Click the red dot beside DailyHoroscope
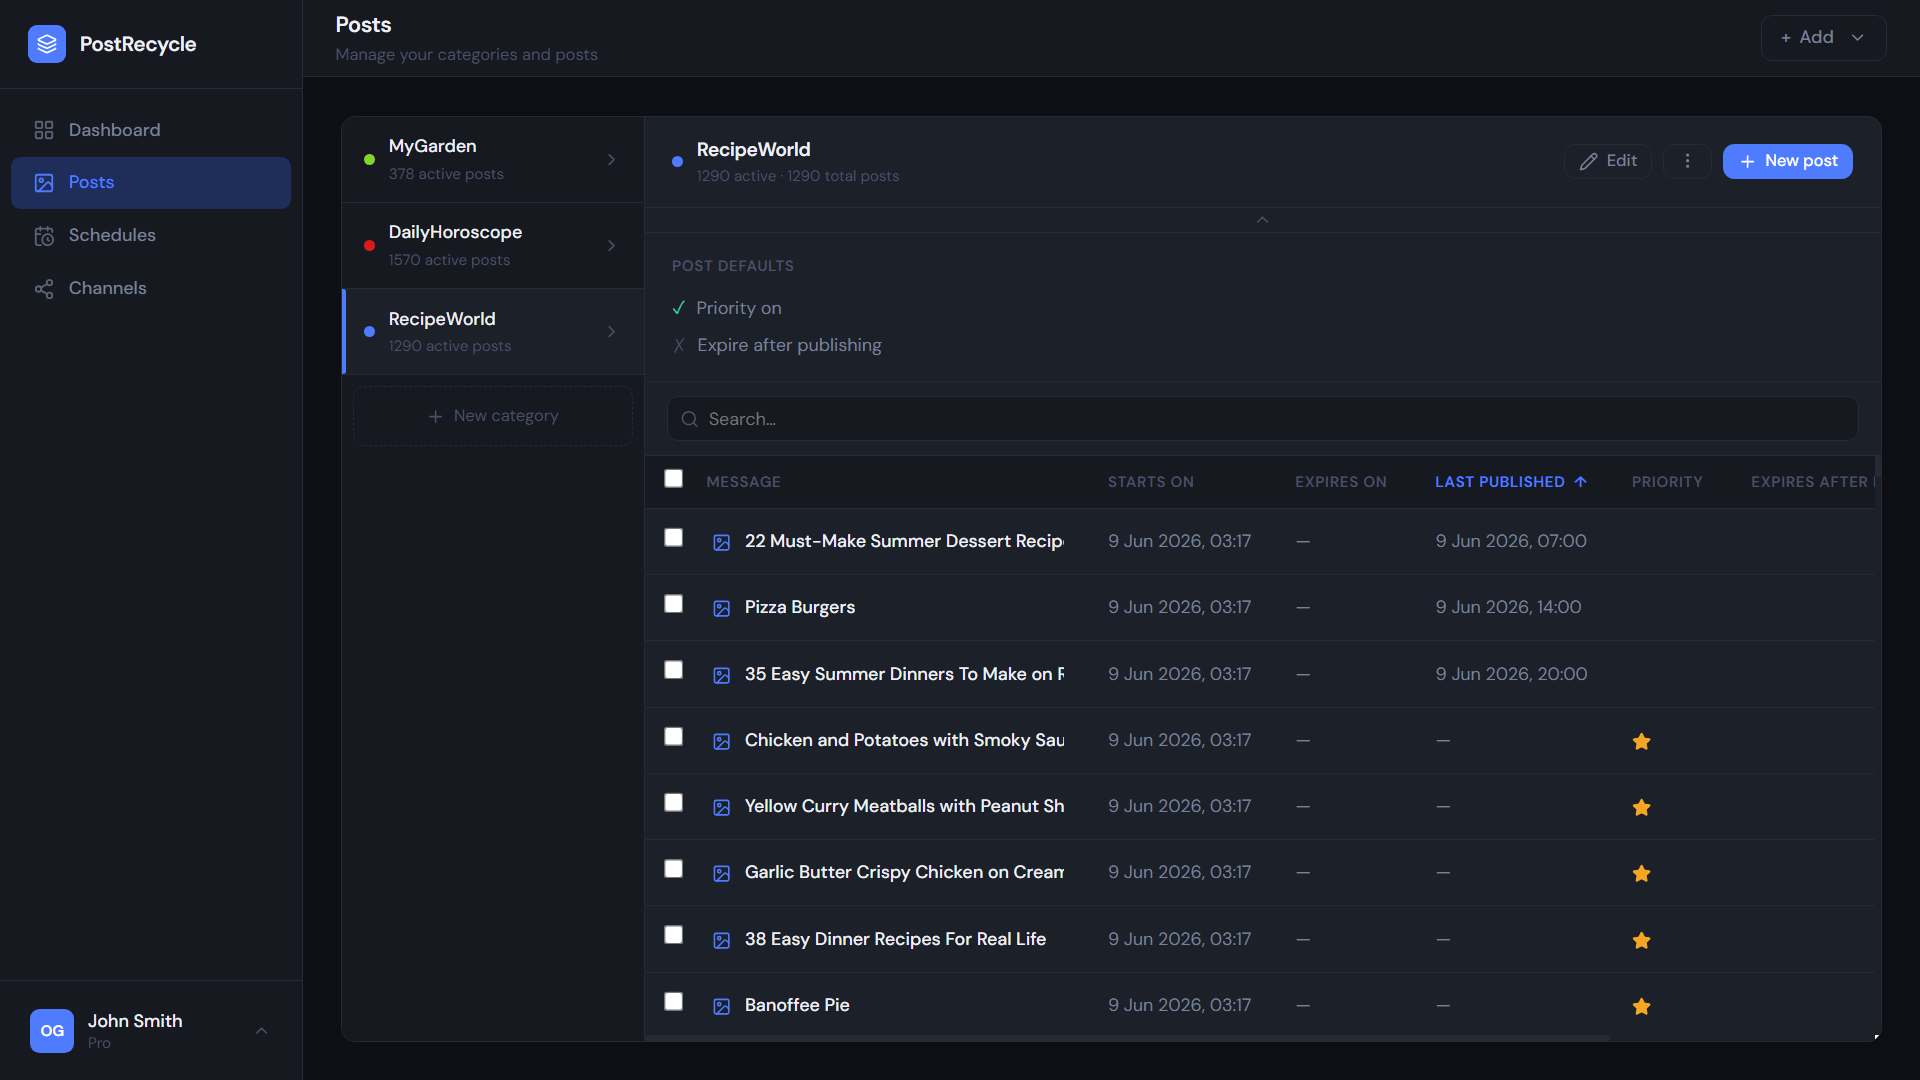The image size is (1920, 1080). 369,246
